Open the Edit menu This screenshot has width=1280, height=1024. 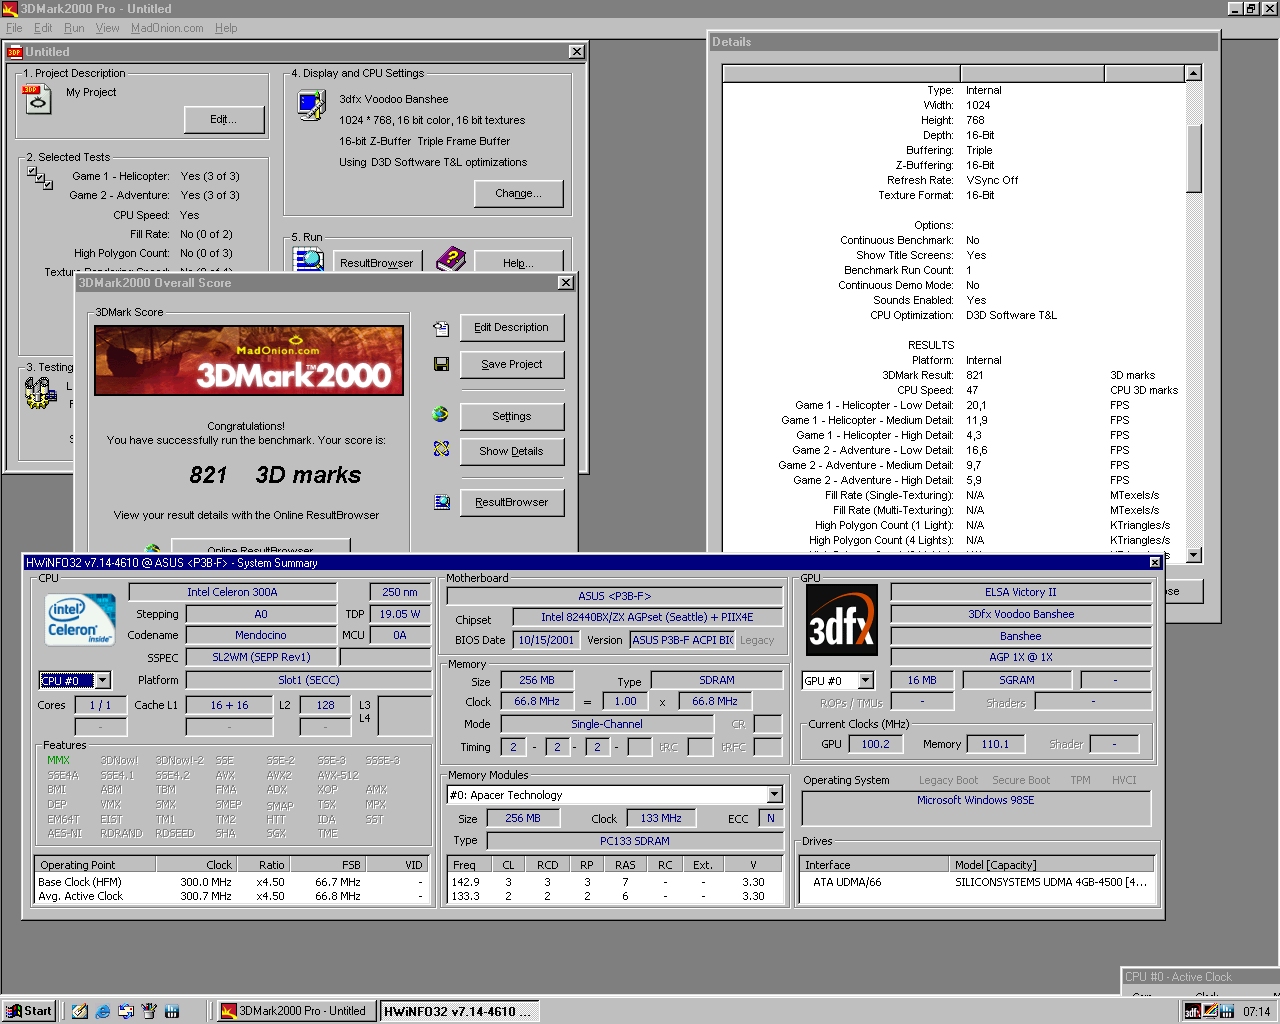pos(43,28)
